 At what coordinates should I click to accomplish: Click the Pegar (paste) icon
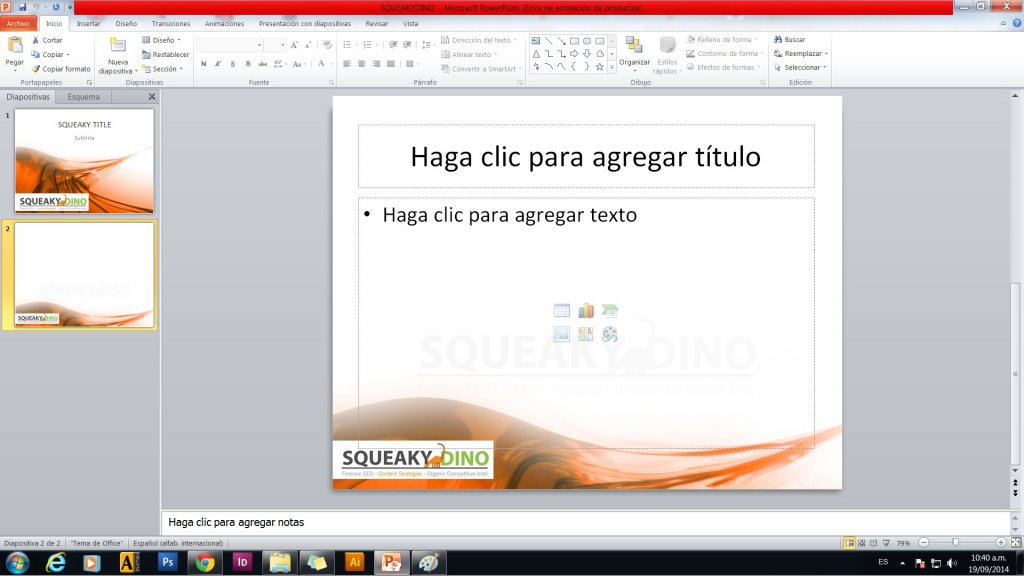coord(14,46)
